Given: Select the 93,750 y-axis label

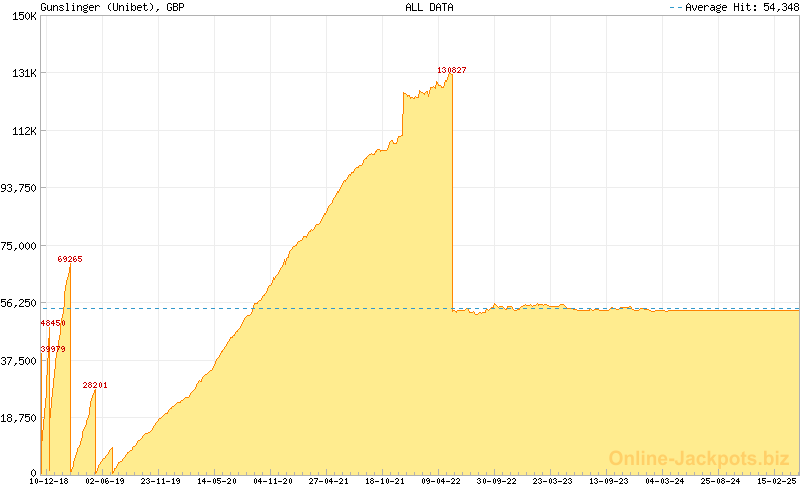Looking at the screenshot, I should (20, 188).
